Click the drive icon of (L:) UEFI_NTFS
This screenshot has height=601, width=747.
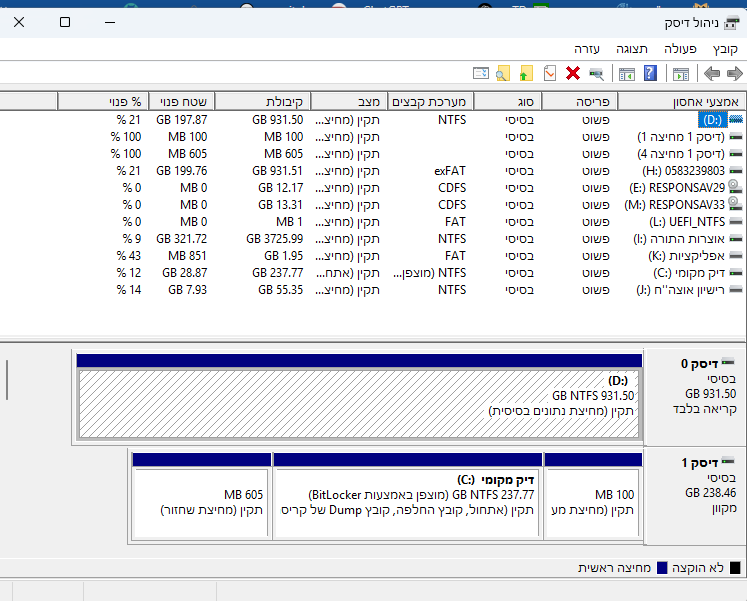(736, 221)
